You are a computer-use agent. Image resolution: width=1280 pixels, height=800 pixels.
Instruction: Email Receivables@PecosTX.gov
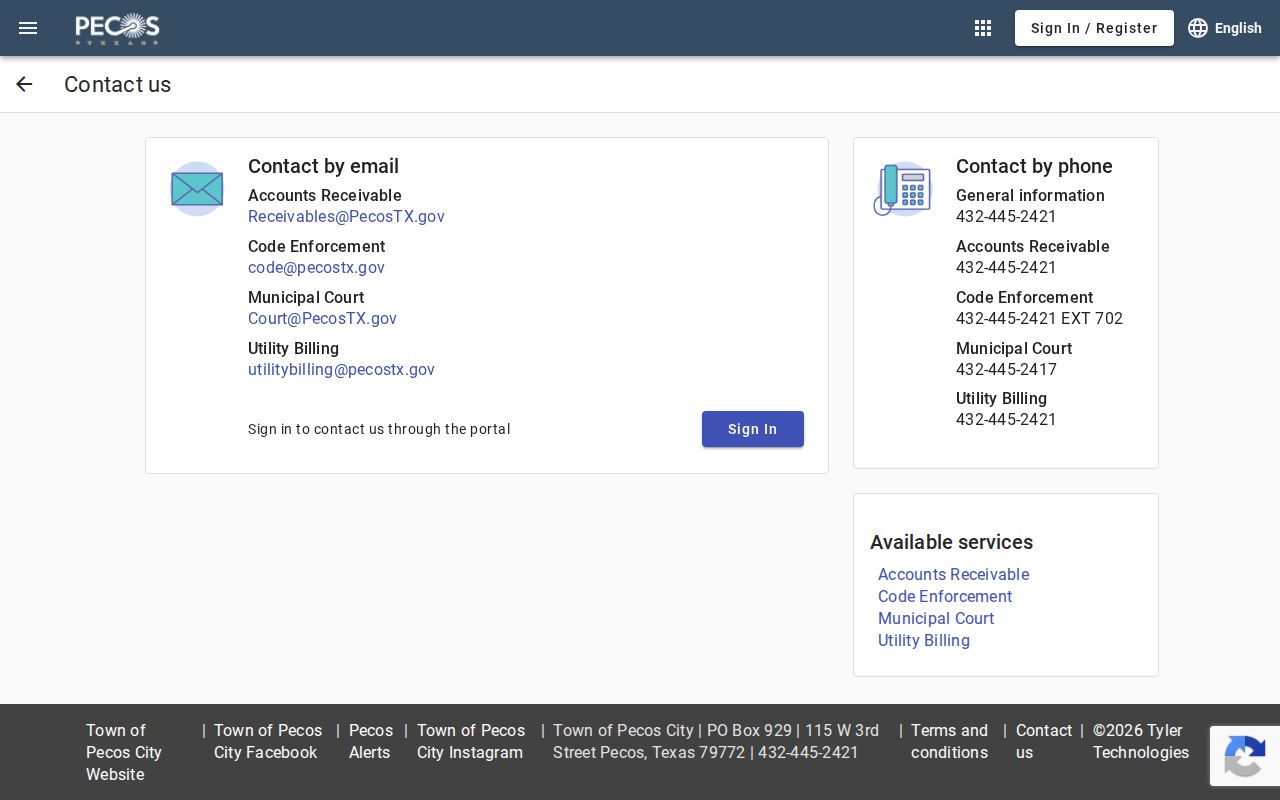pyautogui.click(x=346, y=216)
